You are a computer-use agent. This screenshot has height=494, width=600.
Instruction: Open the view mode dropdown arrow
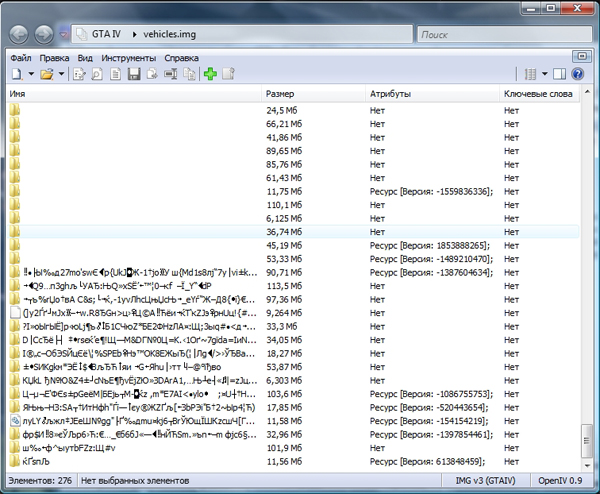point(544,74)
